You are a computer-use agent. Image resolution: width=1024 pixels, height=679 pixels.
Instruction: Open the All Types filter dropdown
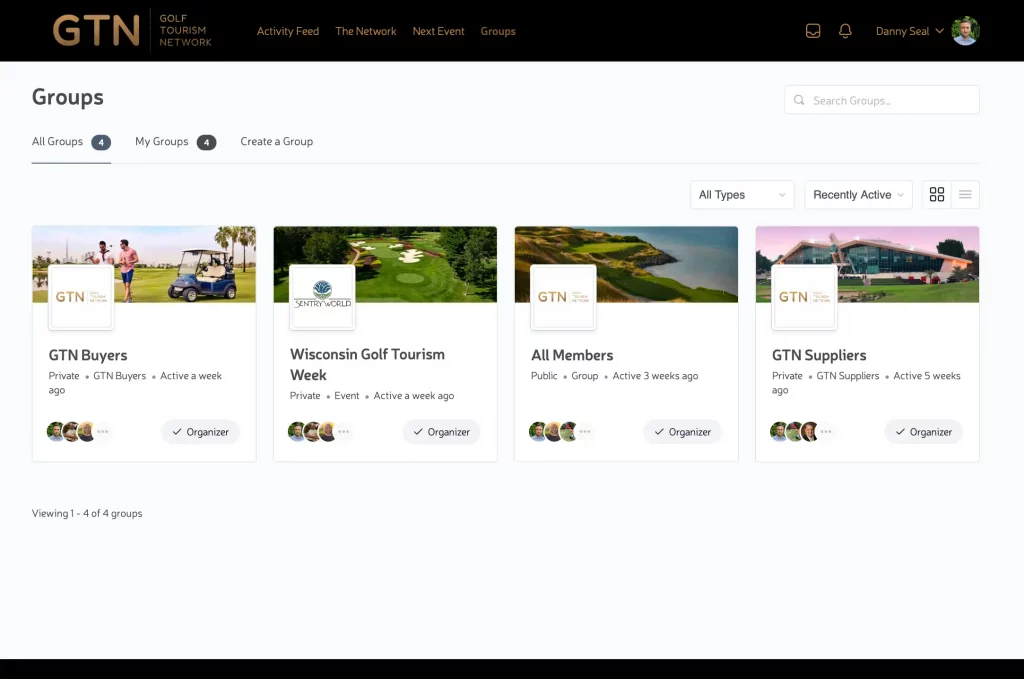pos(742,195)
